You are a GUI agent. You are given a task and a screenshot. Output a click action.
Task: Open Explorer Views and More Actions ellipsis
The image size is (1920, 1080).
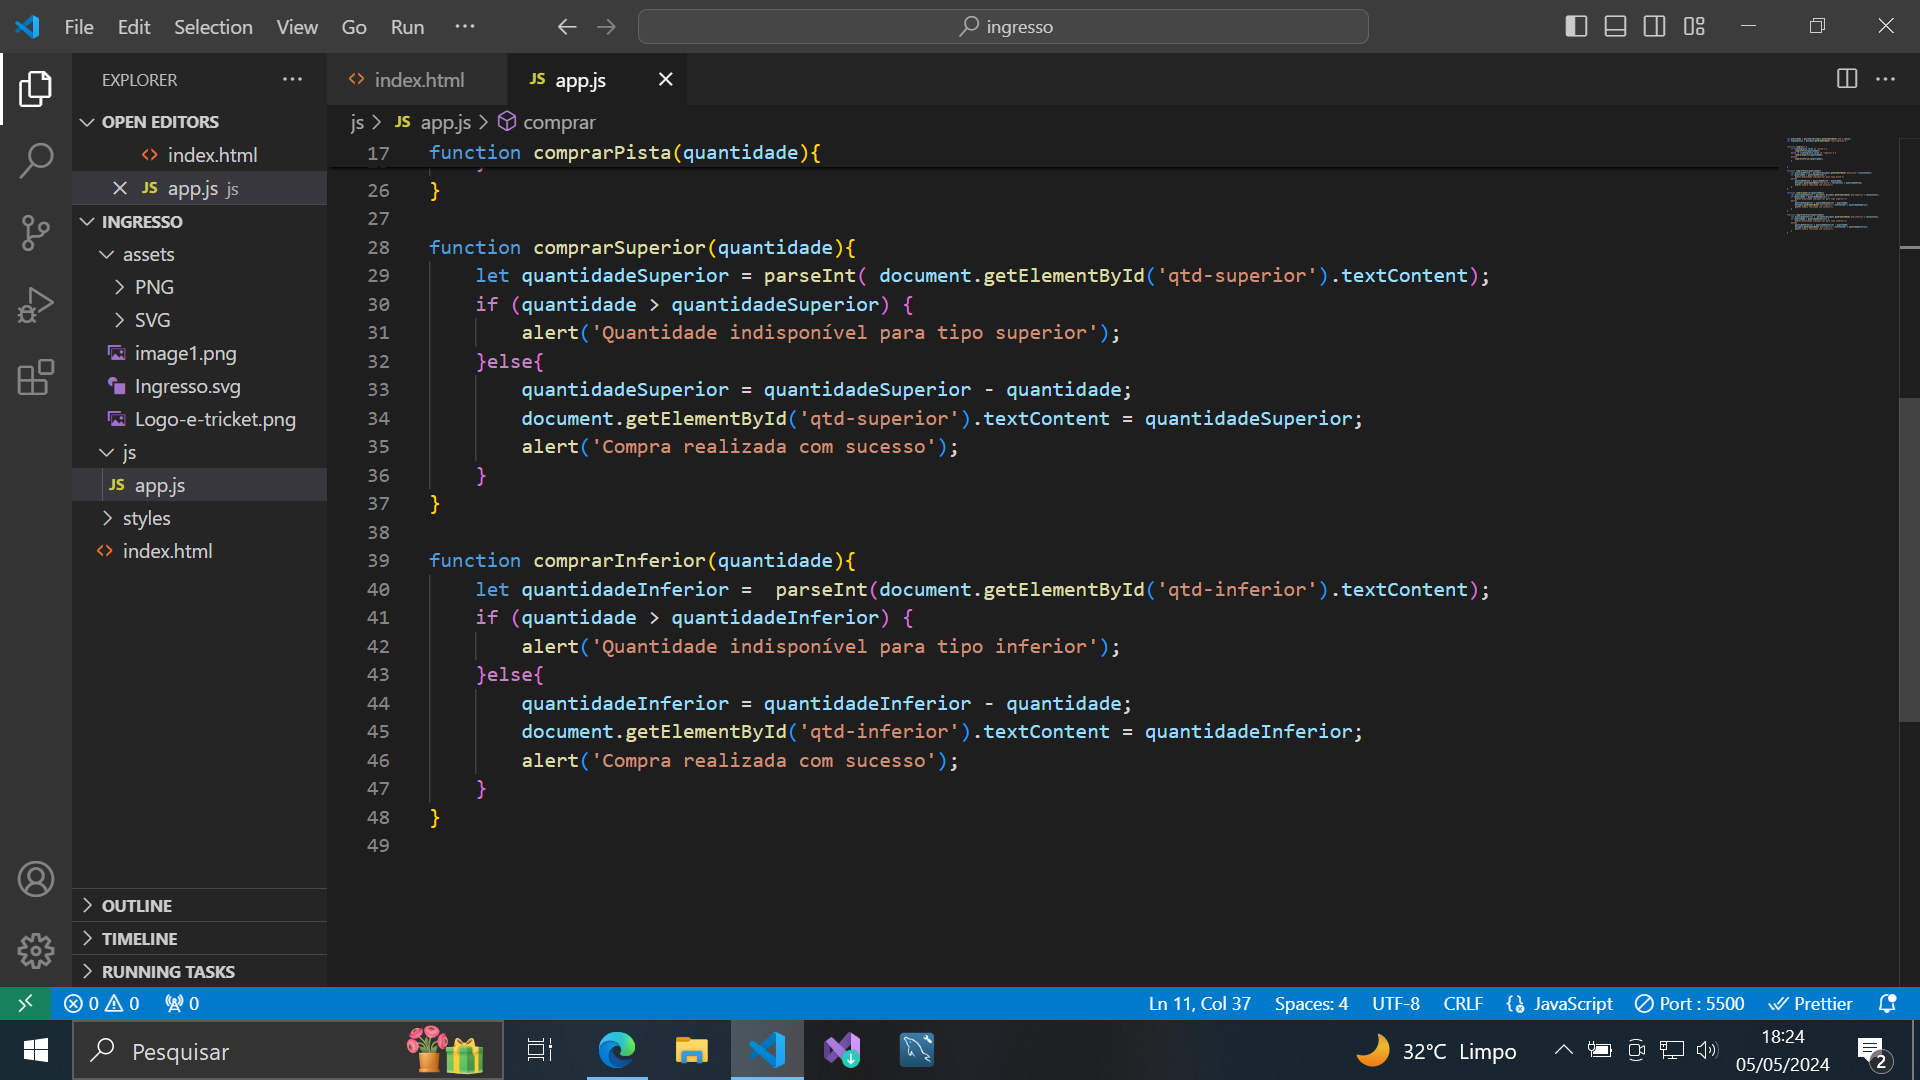point(292,79)
